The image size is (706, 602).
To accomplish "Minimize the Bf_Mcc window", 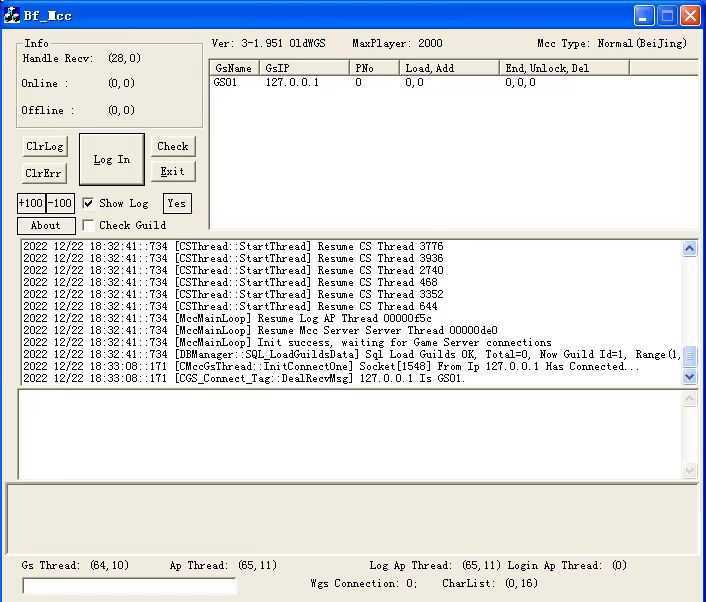I will (644, 15).
